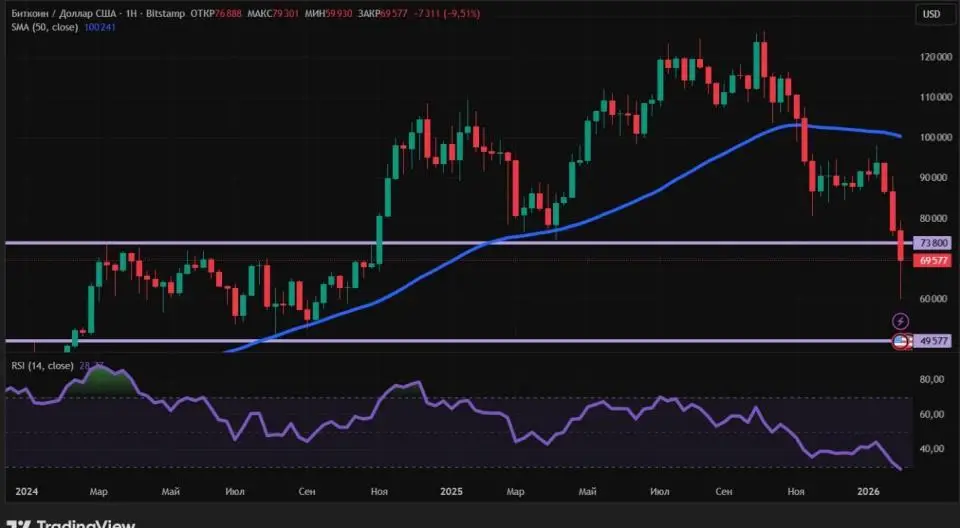Click the 40,00 RSI scale label
Viewport: 960px width, 528px height.
932,449
